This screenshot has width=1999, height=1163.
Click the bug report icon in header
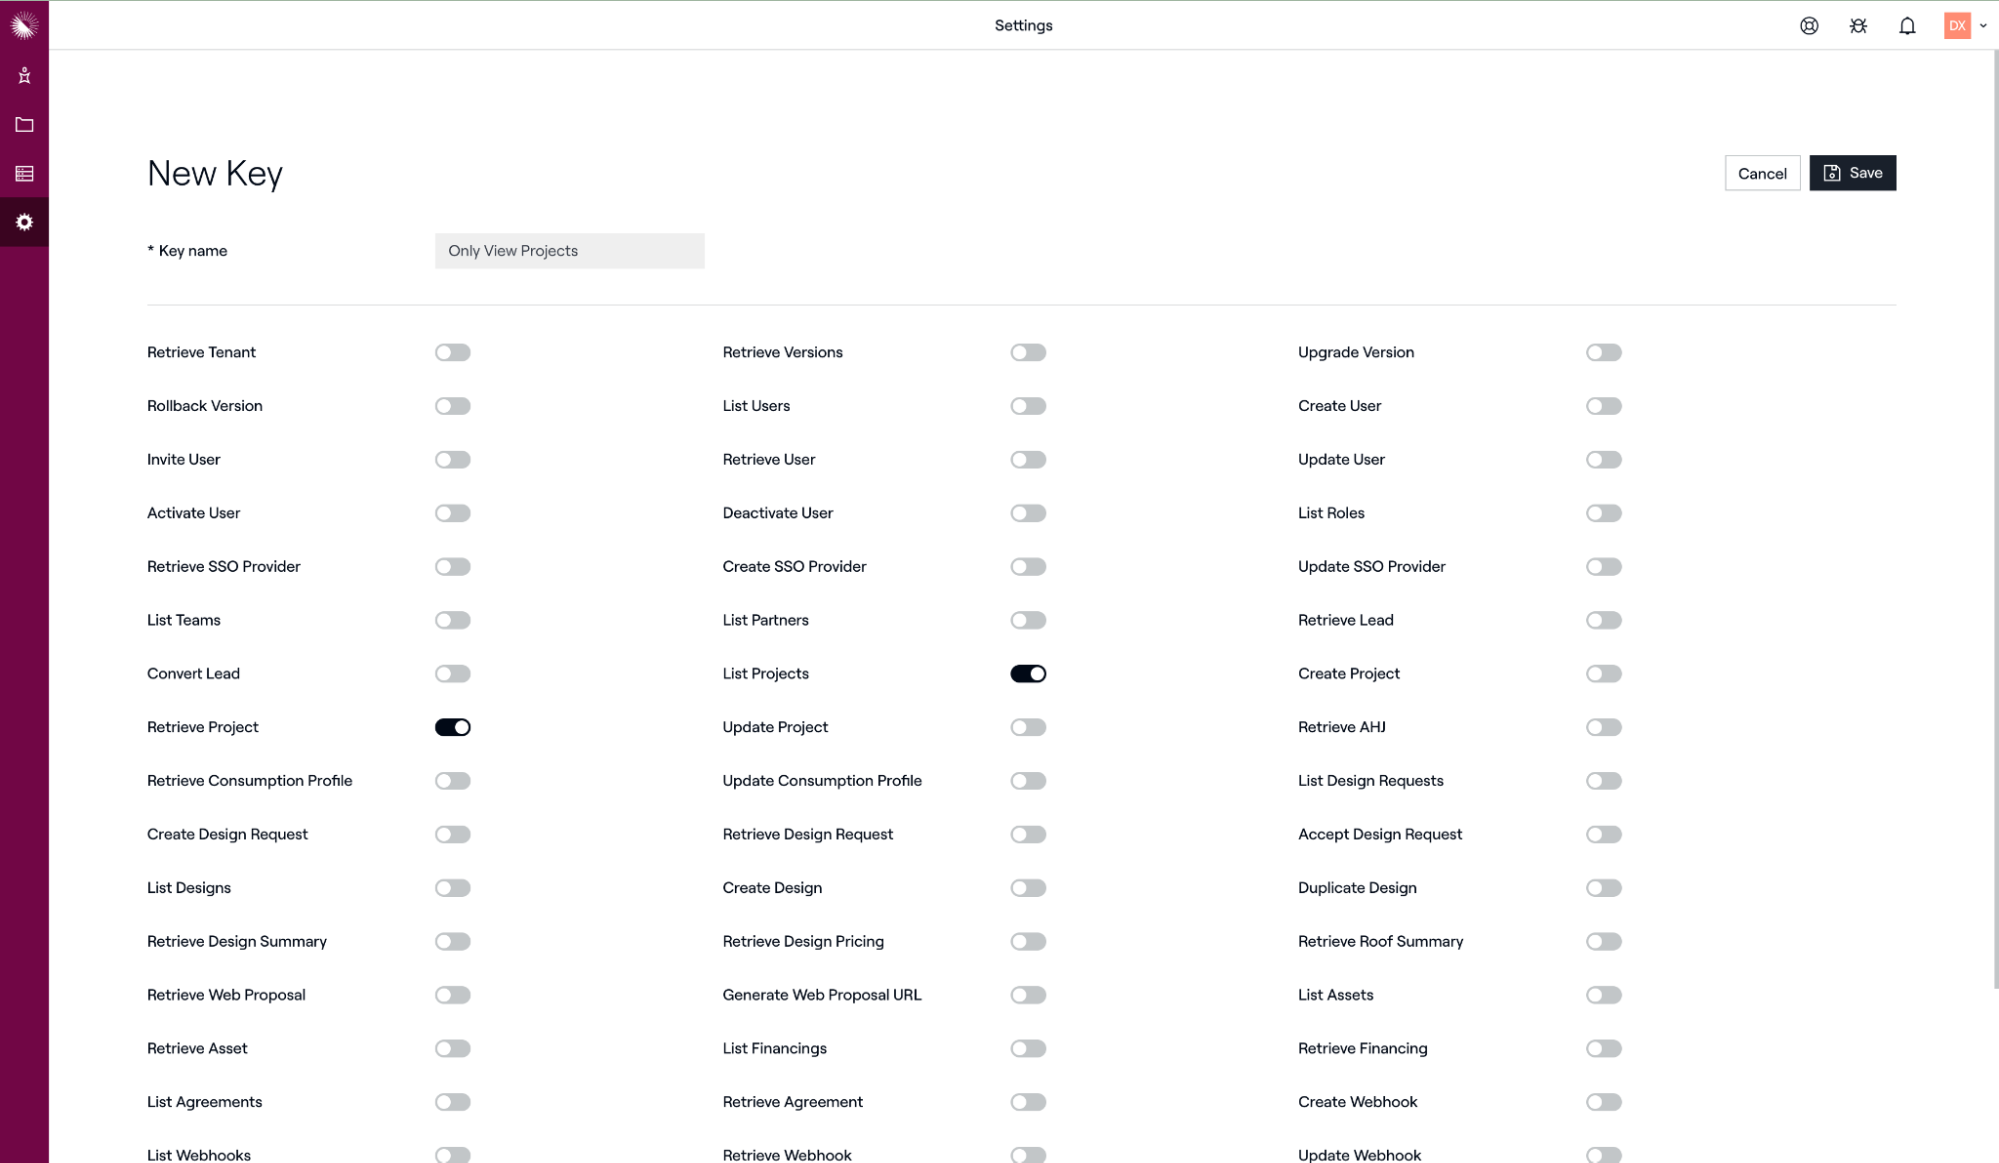pyautogui.click(x=1858, y=26)
